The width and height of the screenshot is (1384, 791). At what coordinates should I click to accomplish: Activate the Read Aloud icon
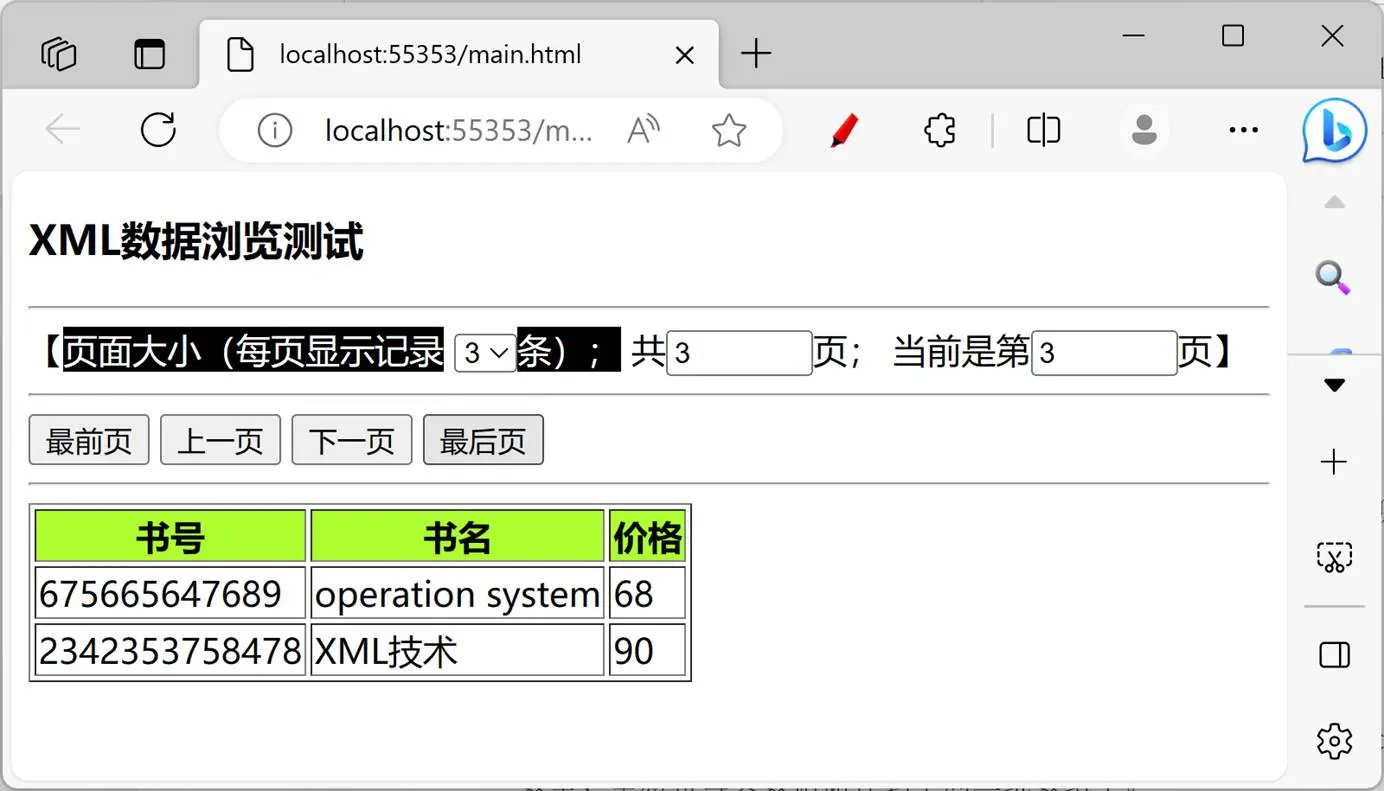643,130
